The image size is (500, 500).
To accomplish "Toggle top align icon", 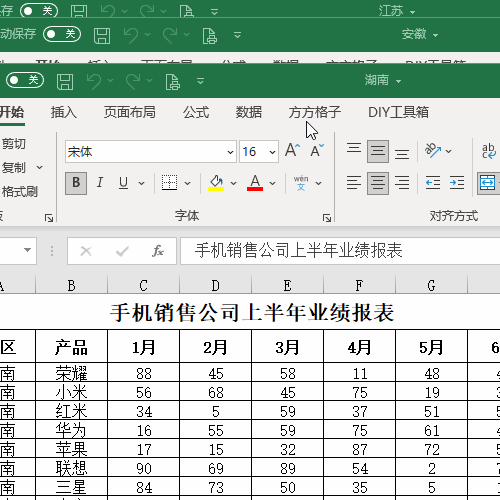I will pos(354,148).
